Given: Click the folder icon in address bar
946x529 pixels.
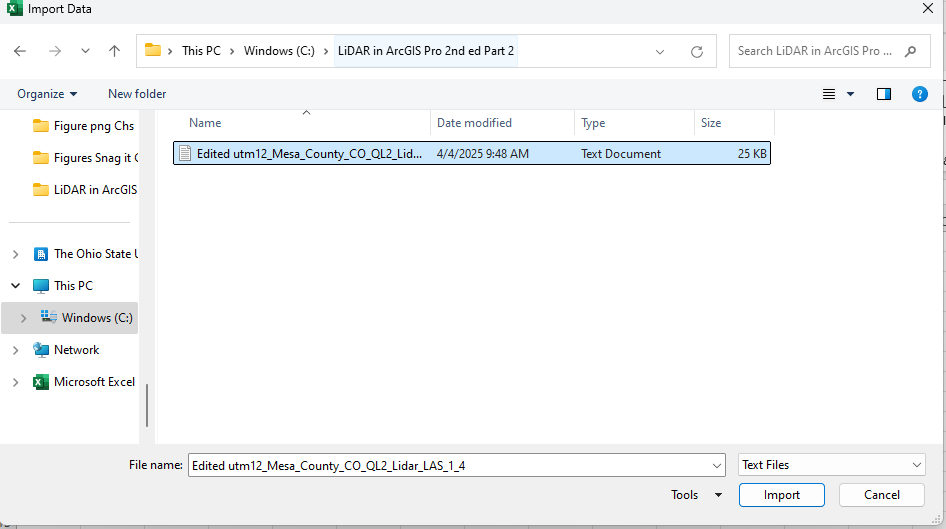Looking at the screenshot, I should point(153,50).
